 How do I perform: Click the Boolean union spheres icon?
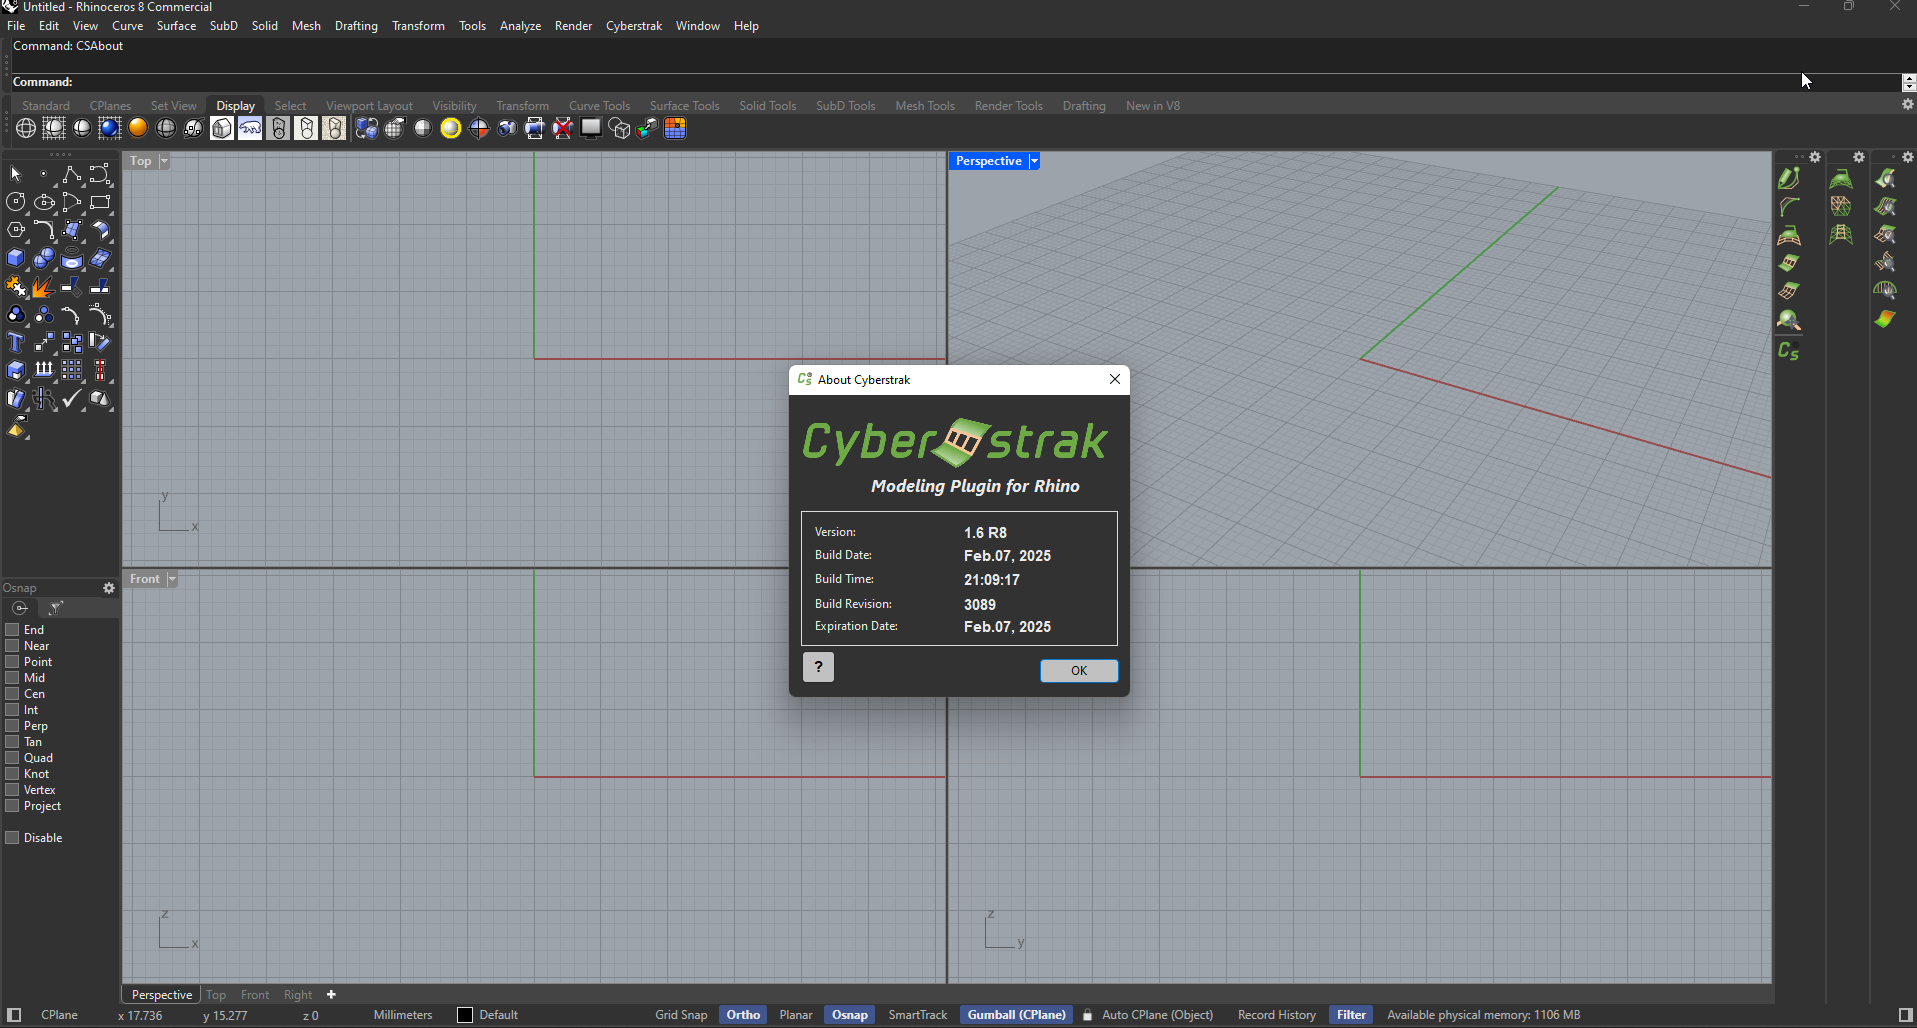tap(44, 259)
